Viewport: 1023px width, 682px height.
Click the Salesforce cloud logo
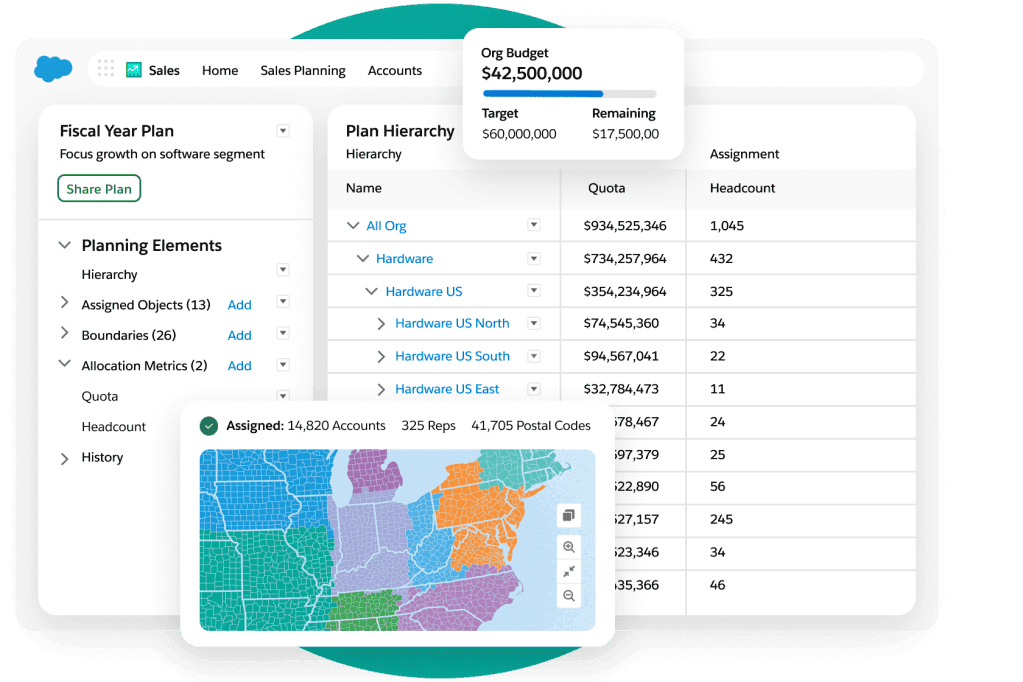pyautogui.click(x=53, y=69)
